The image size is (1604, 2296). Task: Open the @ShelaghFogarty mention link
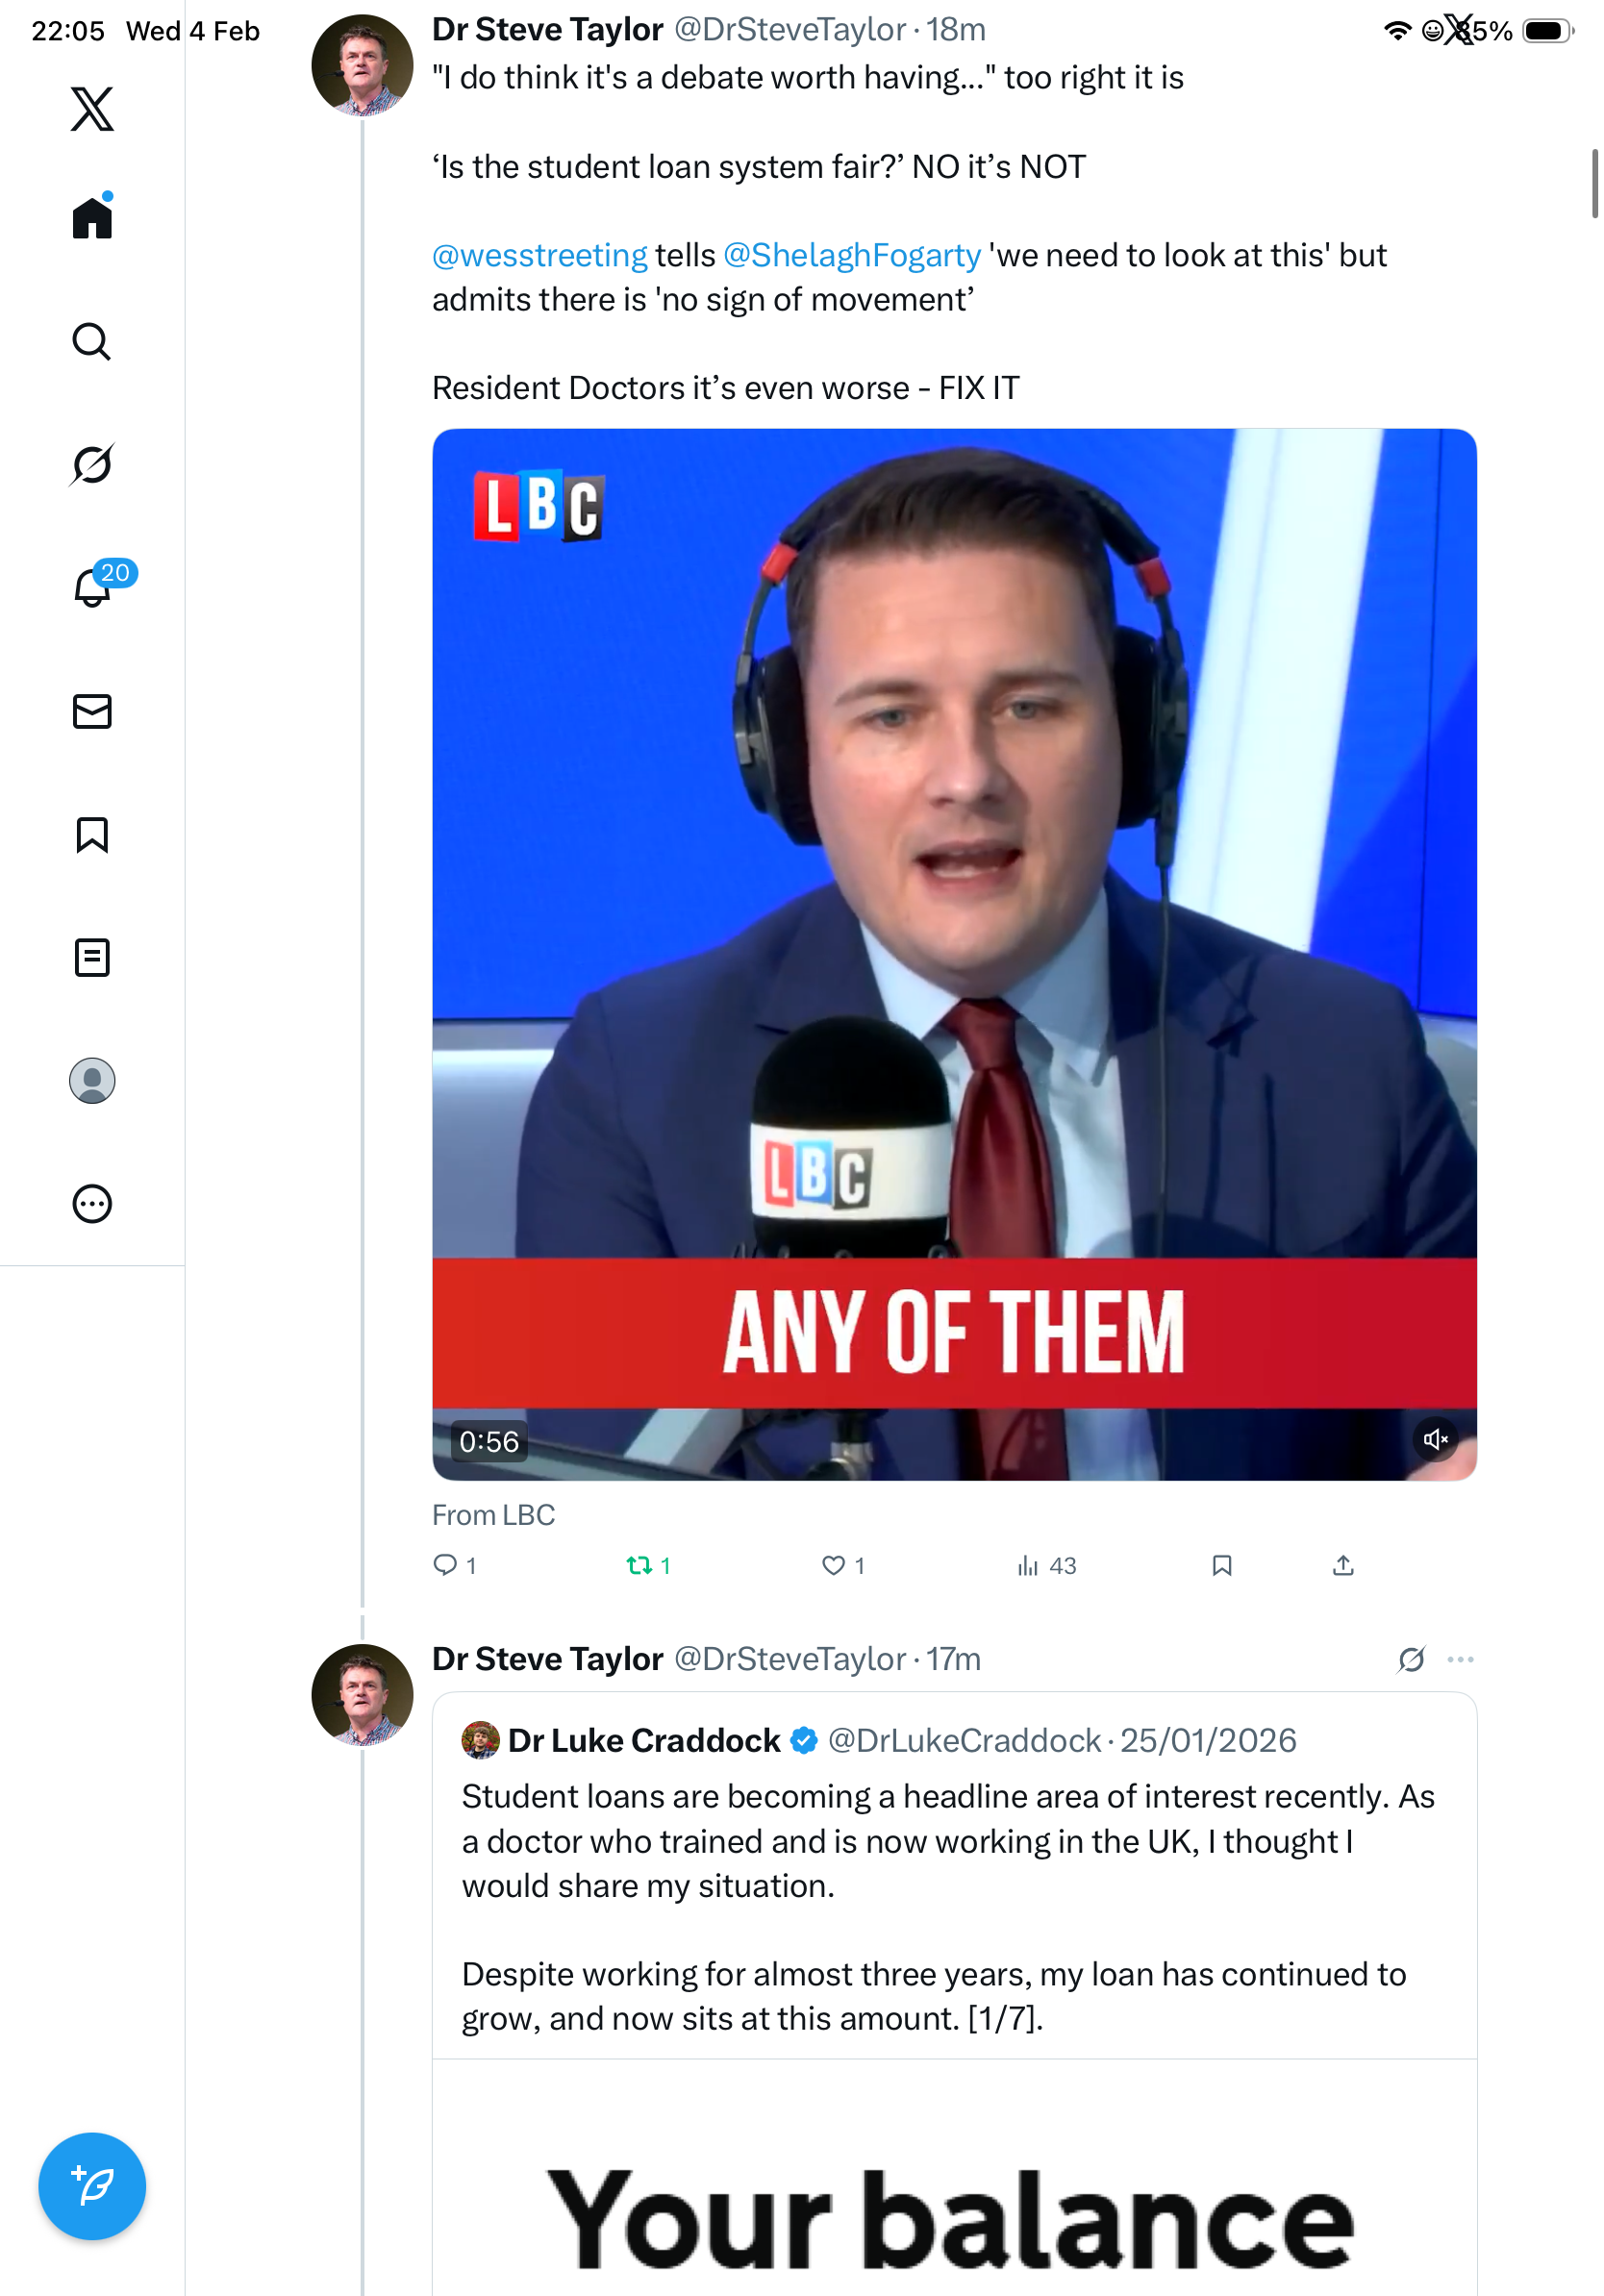pyautogui.click(x=851, y=256)
